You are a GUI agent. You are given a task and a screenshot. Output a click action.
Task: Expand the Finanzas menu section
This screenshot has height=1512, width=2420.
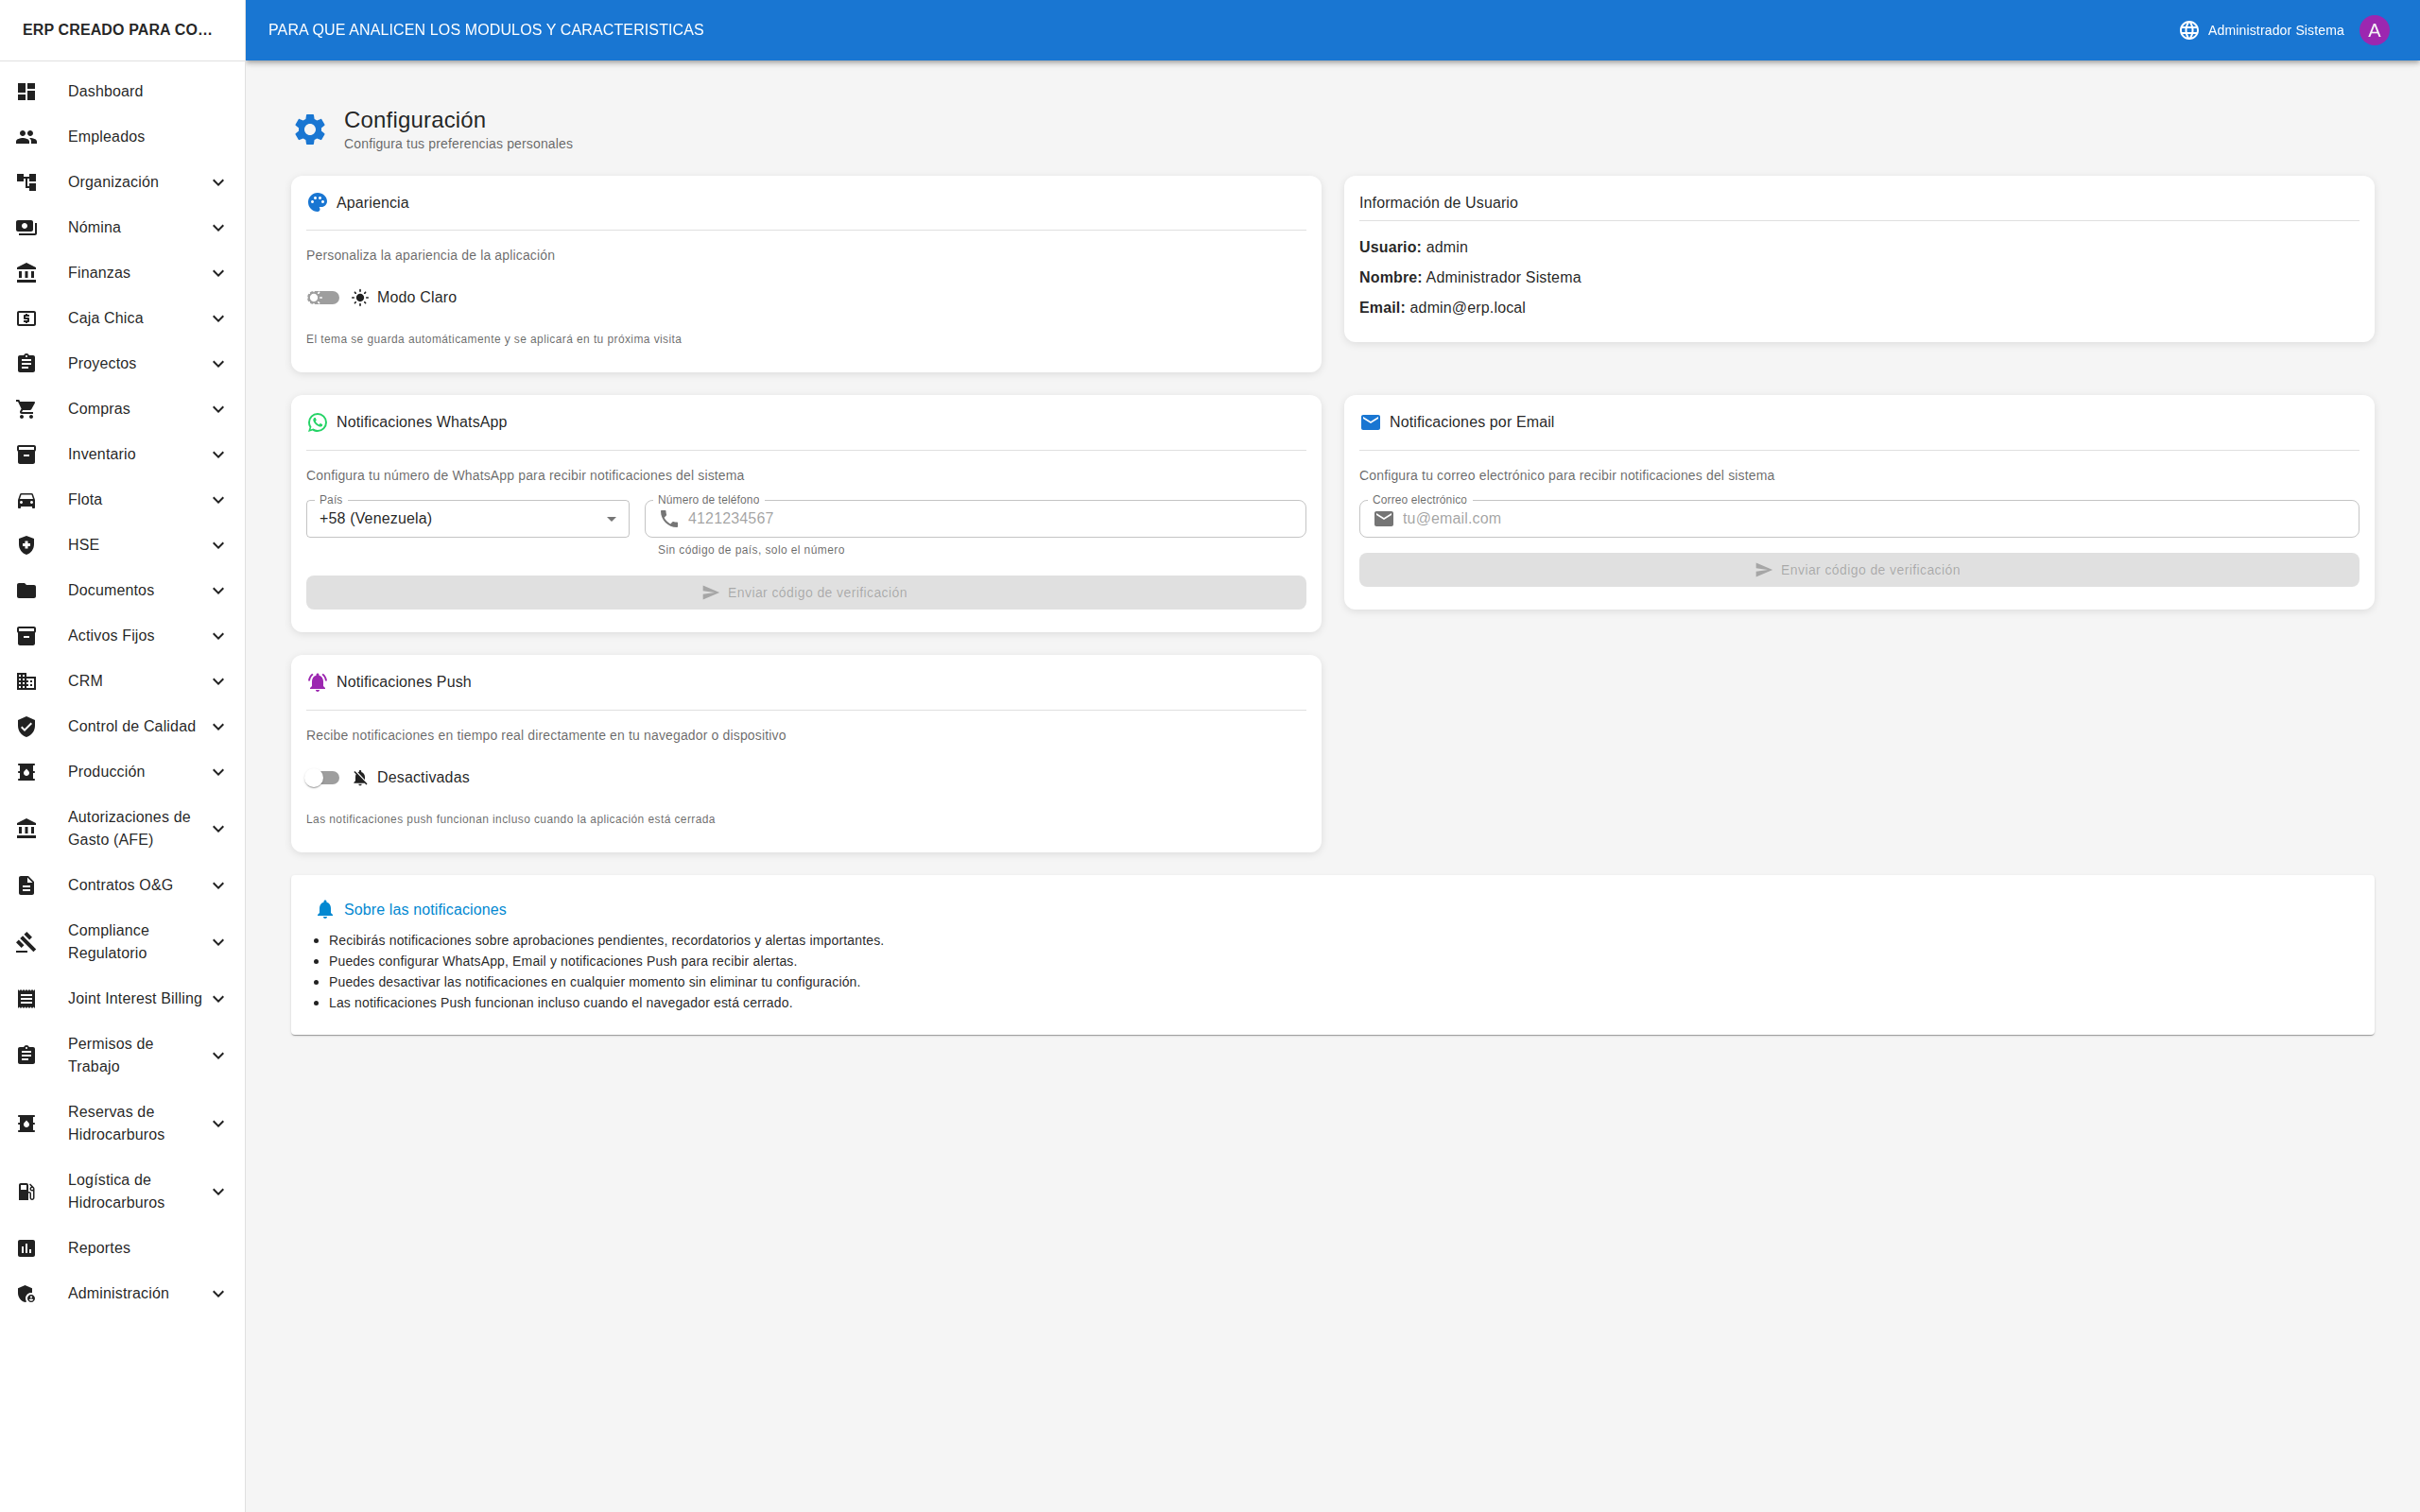(x=218, y=272)
